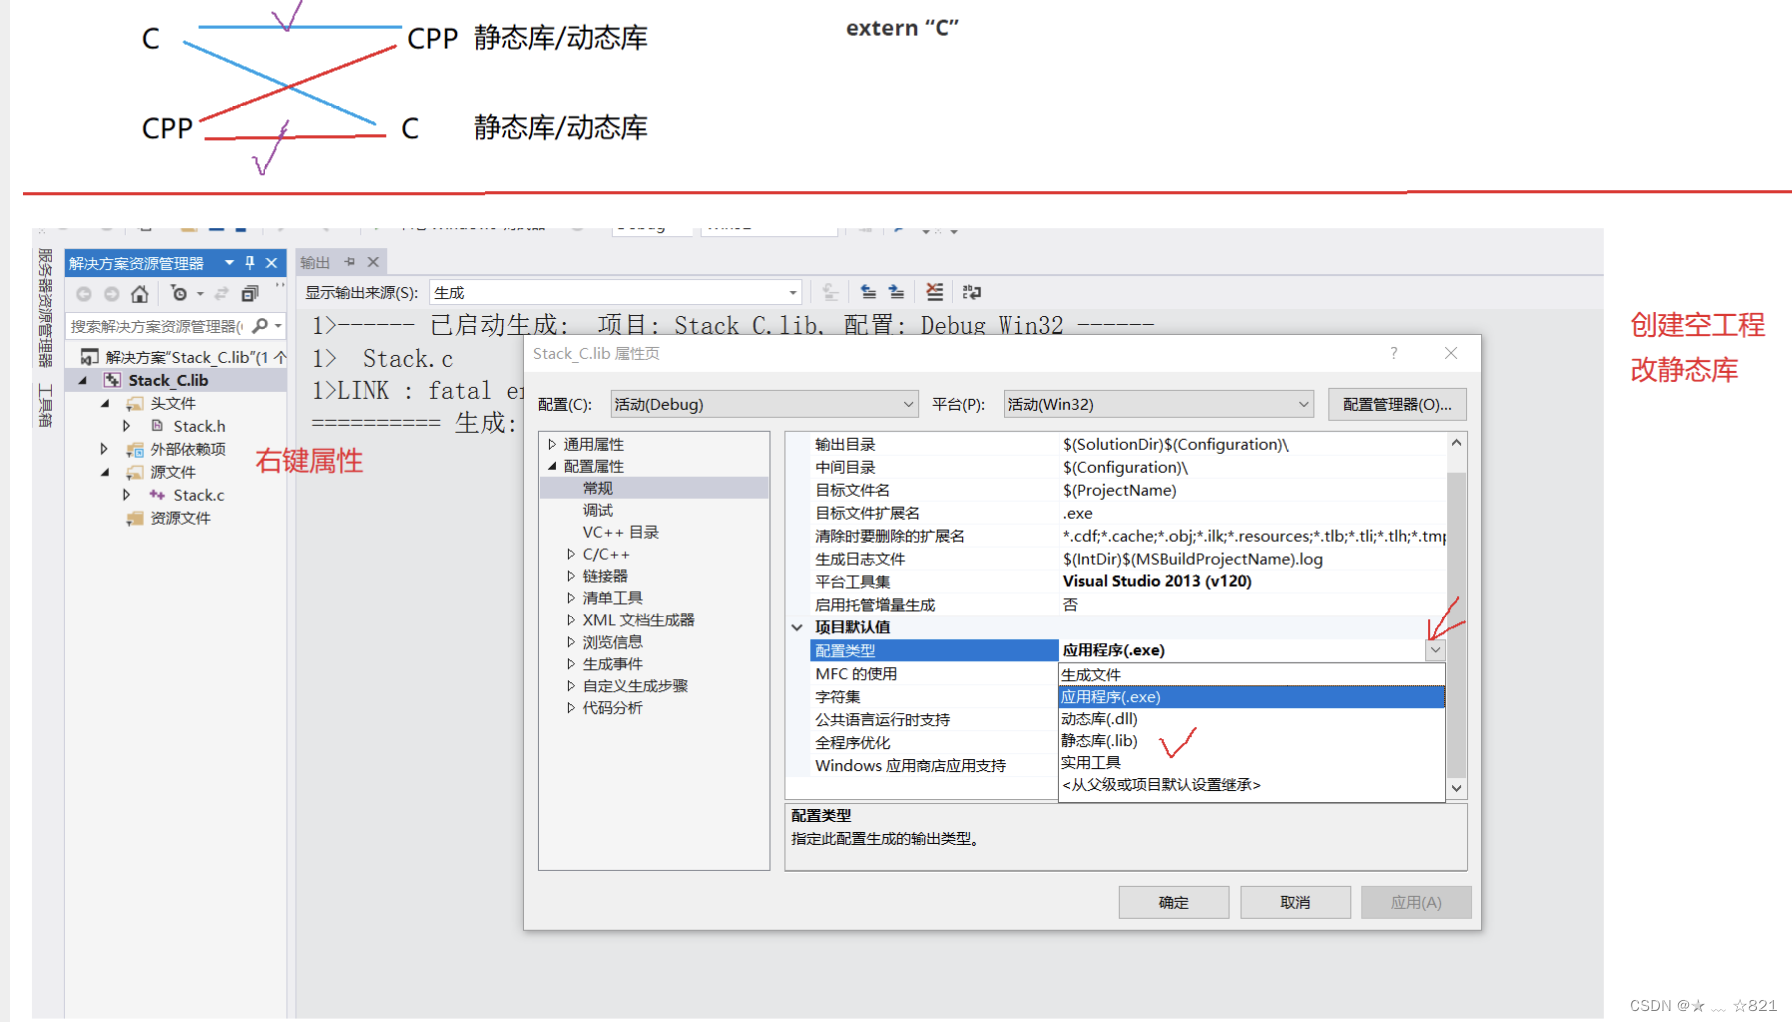Viewport: 1792px width, 1022px height.
Task: Open the 平台 活动(Win32) dropdown
Action: tap(1158, 404)
